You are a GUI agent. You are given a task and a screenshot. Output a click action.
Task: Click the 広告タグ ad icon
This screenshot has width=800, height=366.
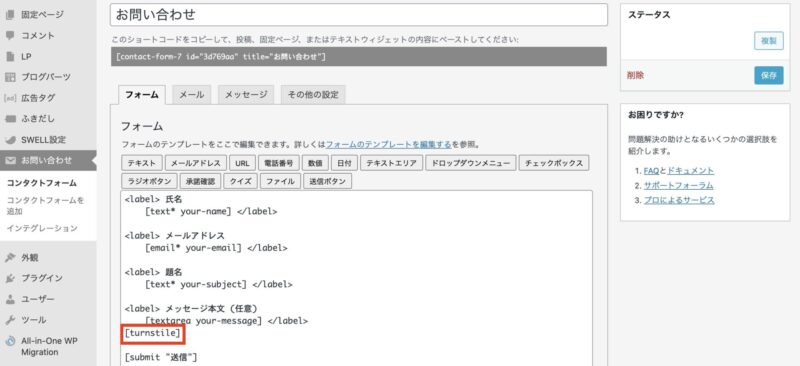[10, 98]
